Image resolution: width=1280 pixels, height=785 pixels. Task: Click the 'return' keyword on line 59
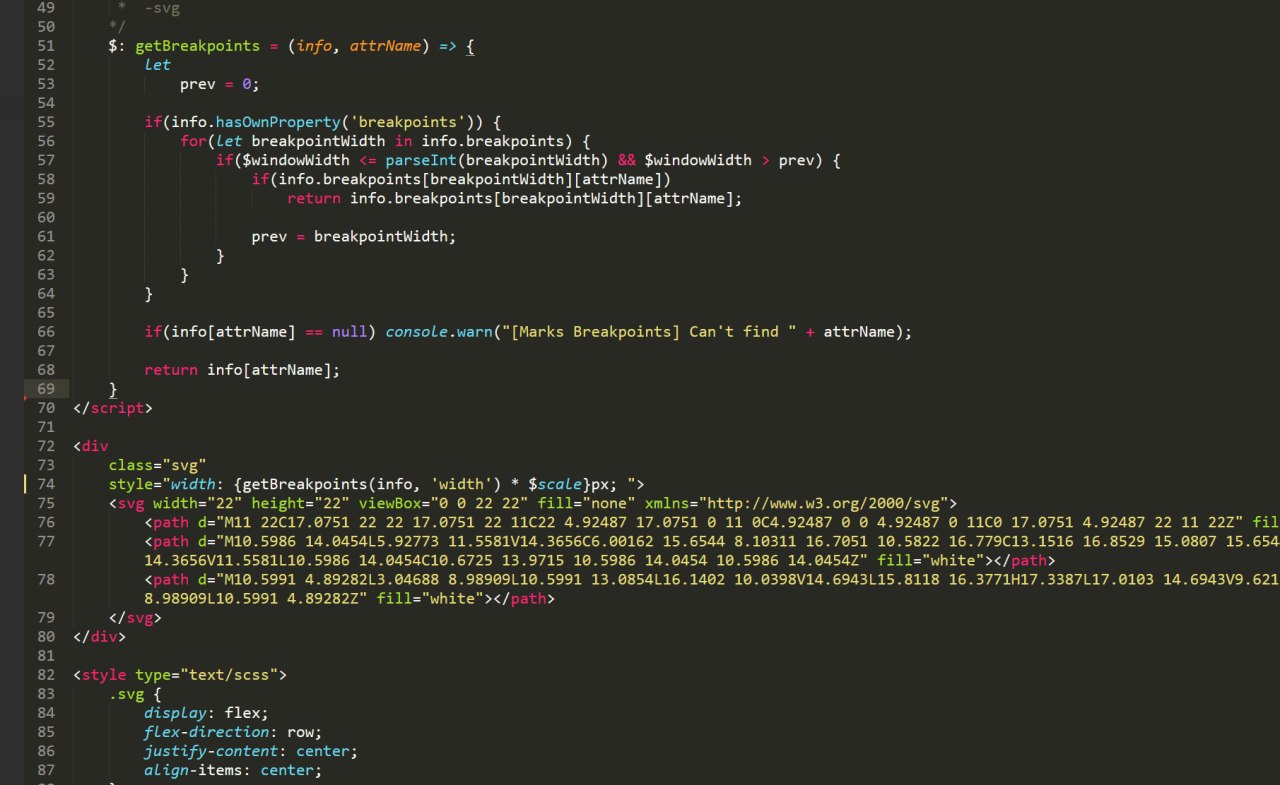click(x=314, y=198)
